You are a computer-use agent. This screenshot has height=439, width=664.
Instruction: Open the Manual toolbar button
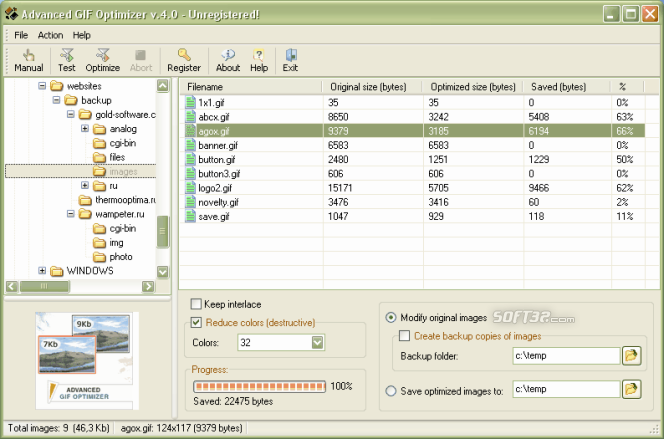28,61
